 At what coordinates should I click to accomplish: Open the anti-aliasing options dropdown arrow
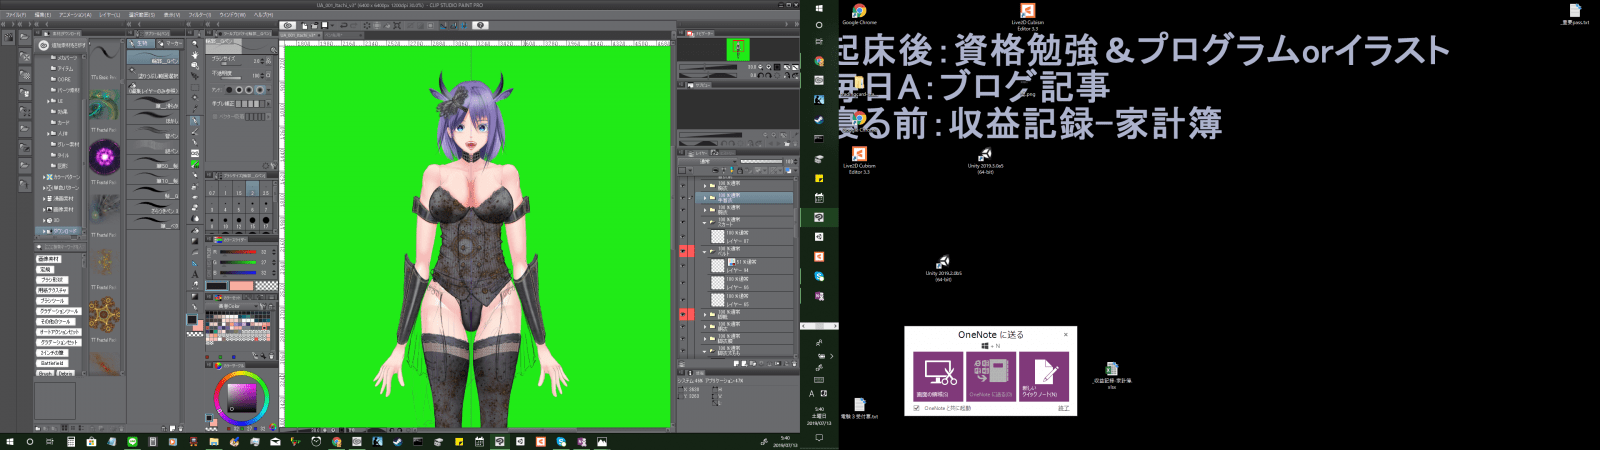coord(269,89)
